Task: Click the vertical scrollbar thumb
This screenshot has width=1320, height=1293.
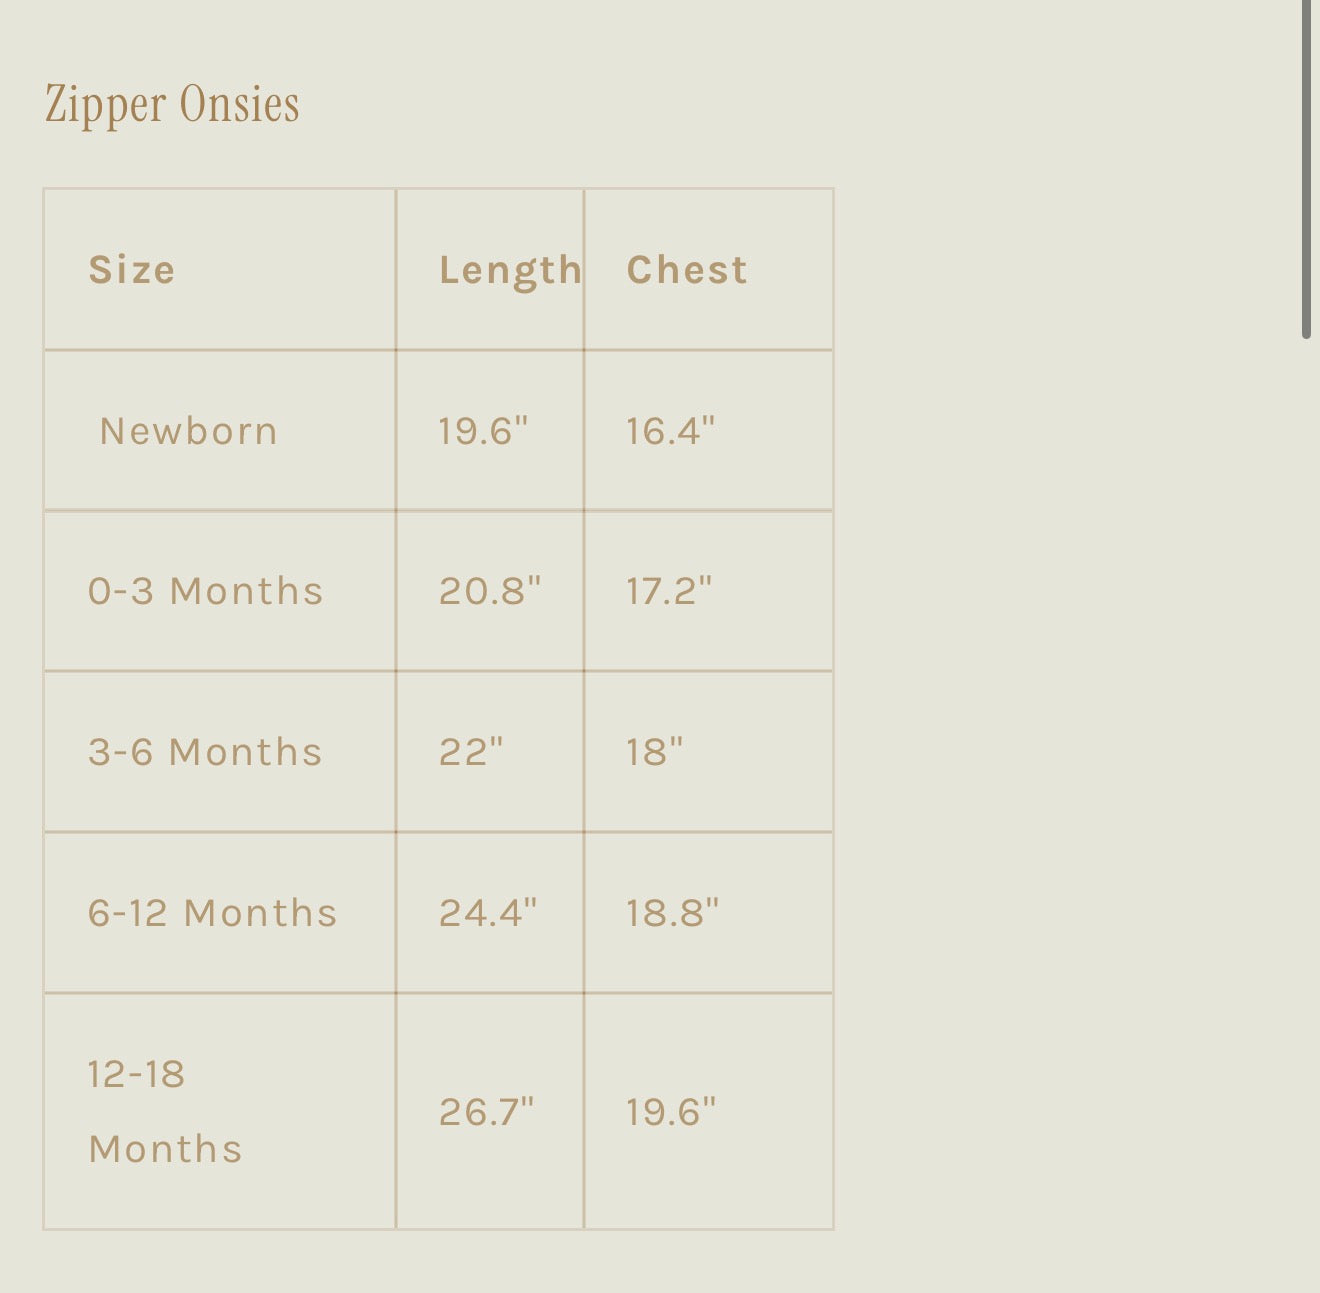Action: pos(1306,170)
